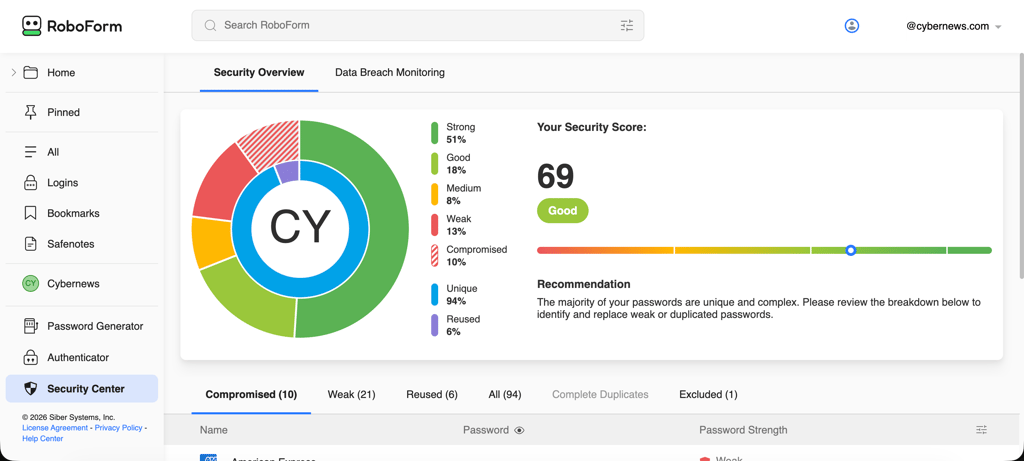Click the @cybernews.com account text

948,27
